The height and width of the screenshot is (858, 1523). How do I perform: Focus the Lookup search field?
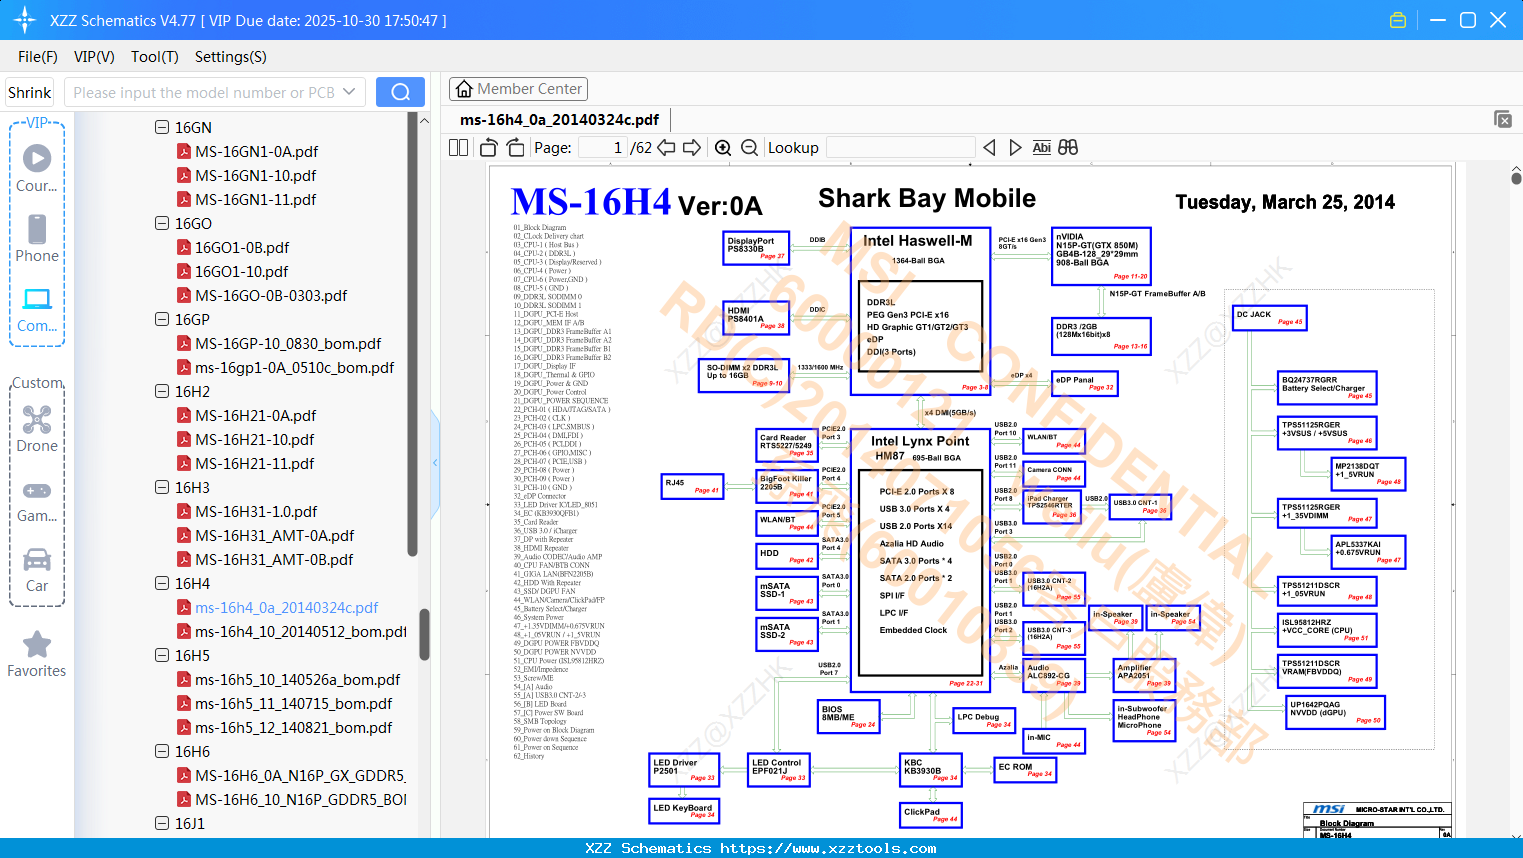(901, 148)
